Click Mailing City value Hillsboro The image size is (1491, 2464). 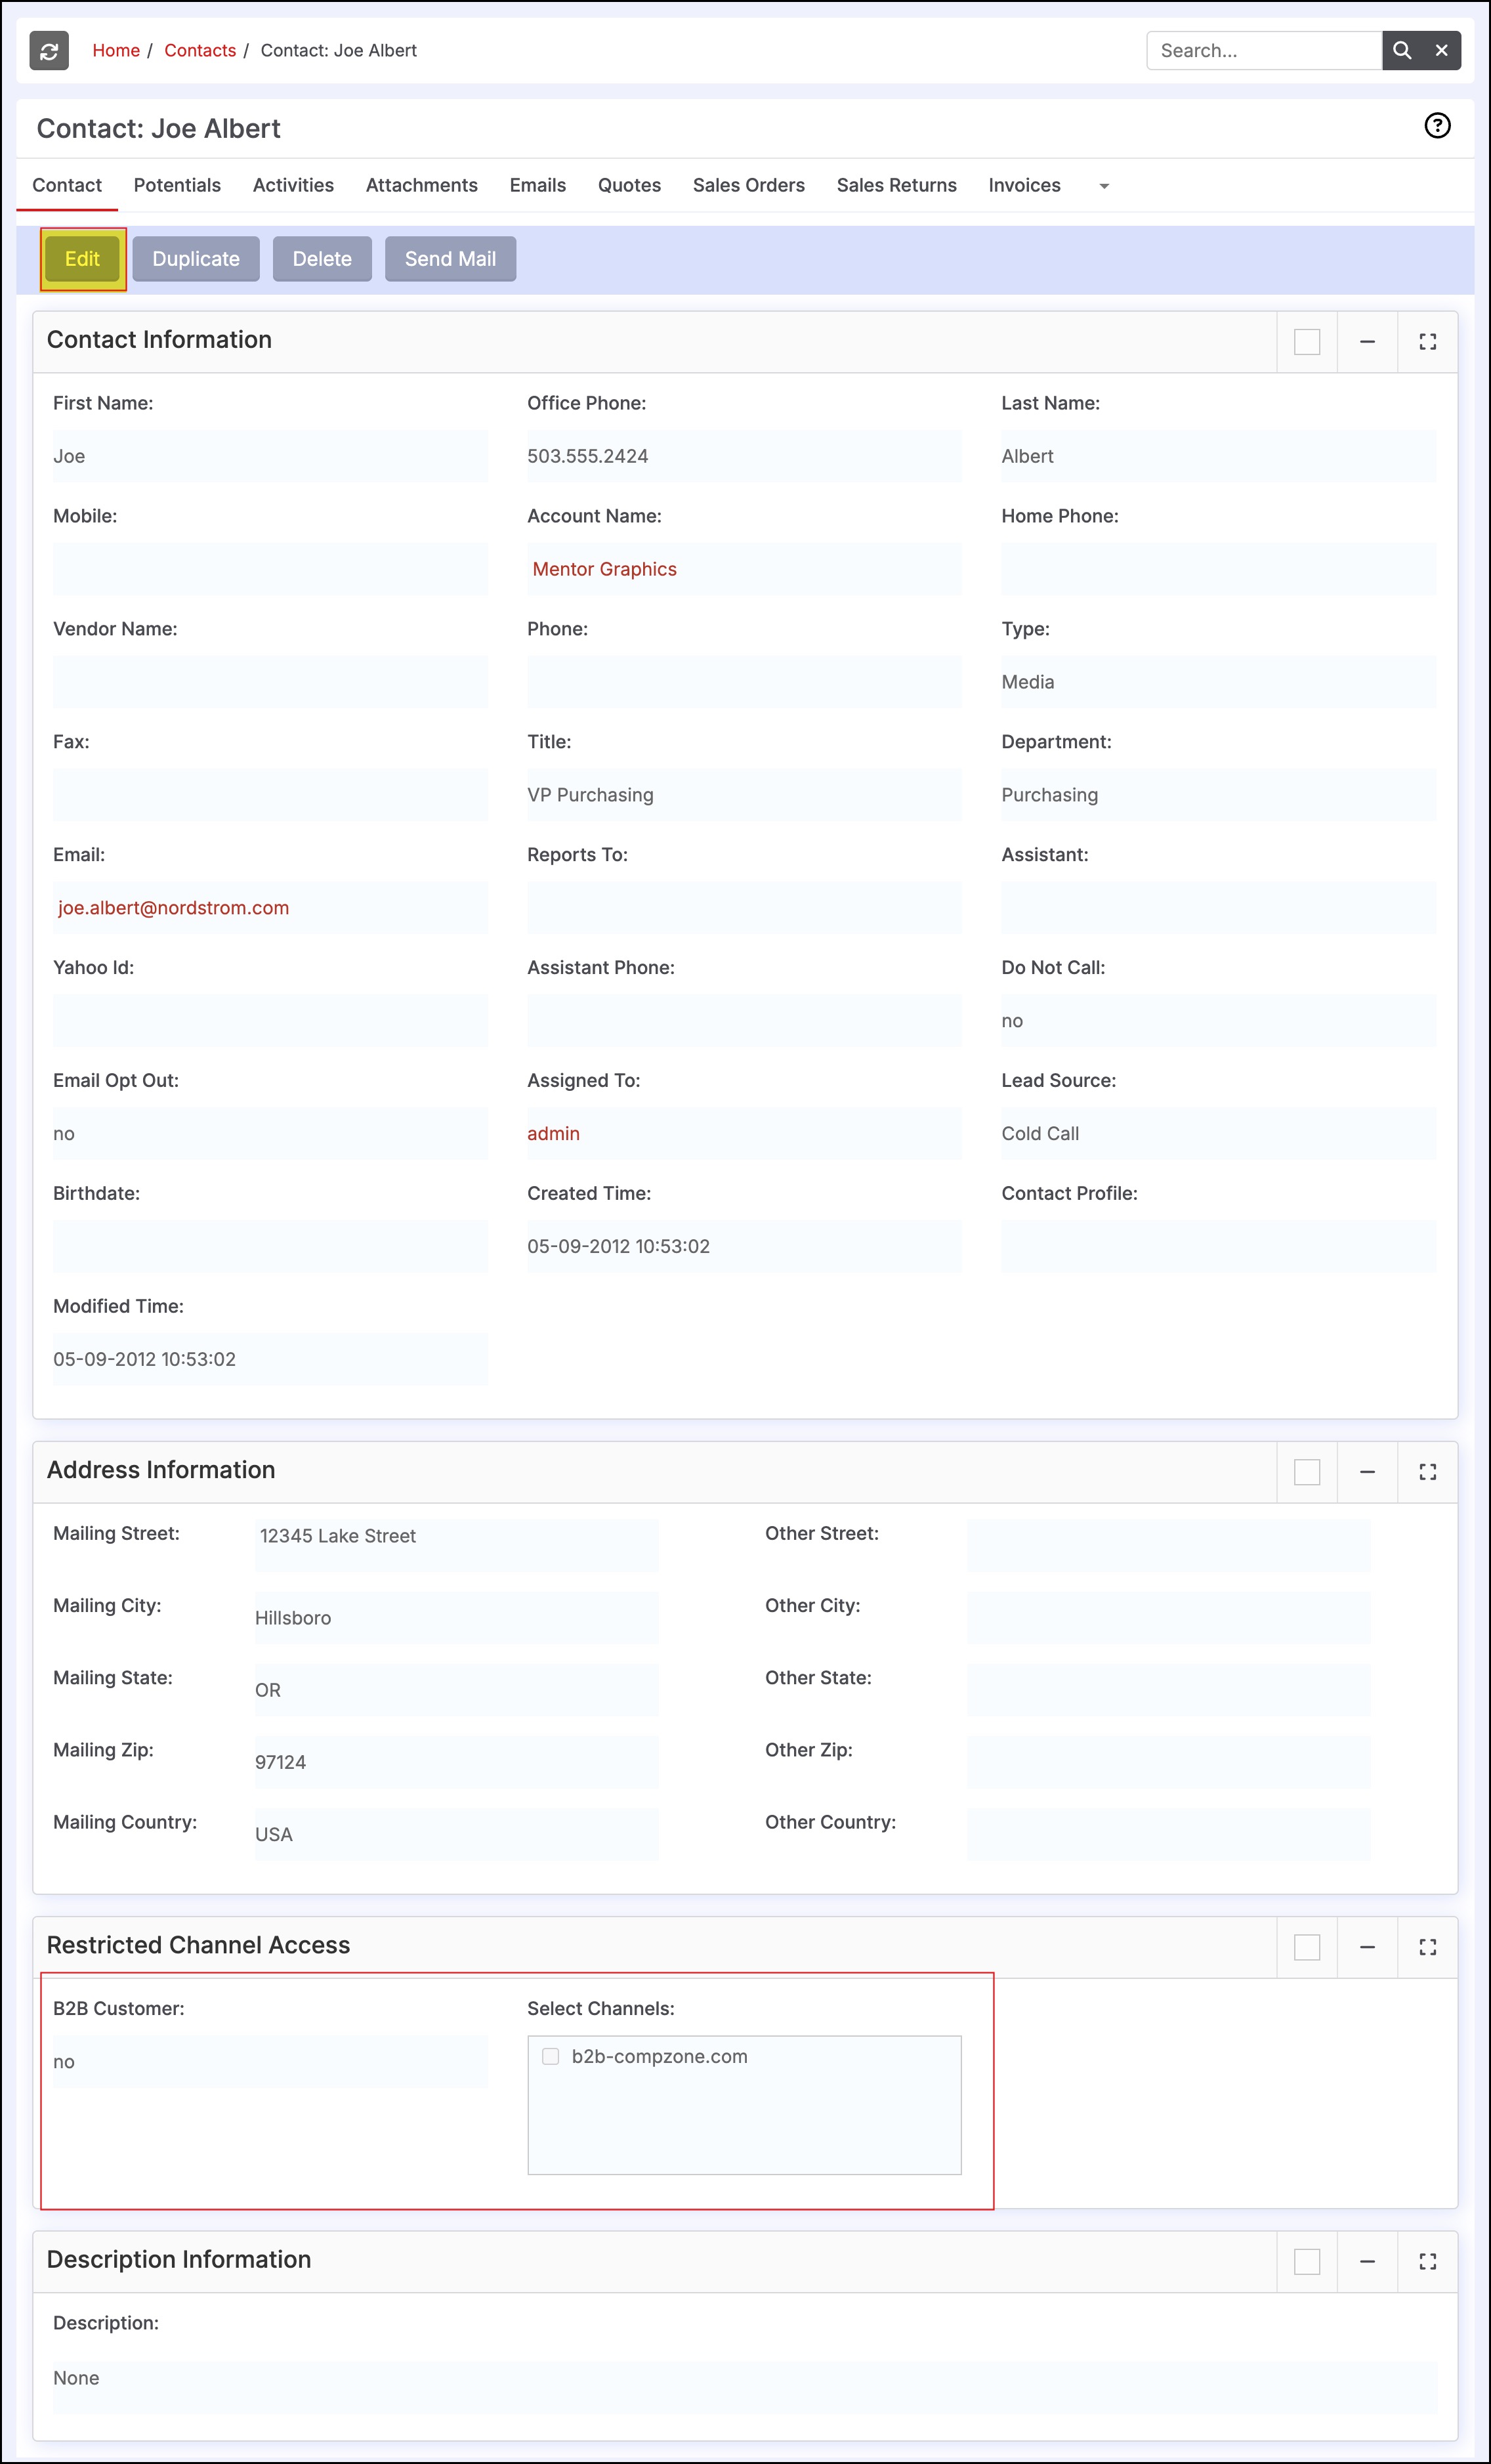coord(292,1618)
